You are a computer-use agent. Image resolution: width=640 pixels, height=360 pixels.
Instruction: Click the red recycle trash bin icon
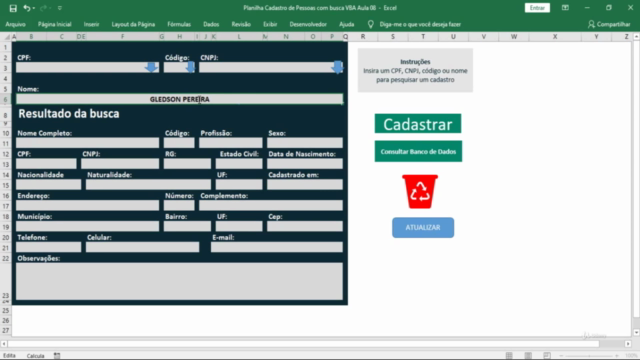pyautogui.click(x=420, y=191)
